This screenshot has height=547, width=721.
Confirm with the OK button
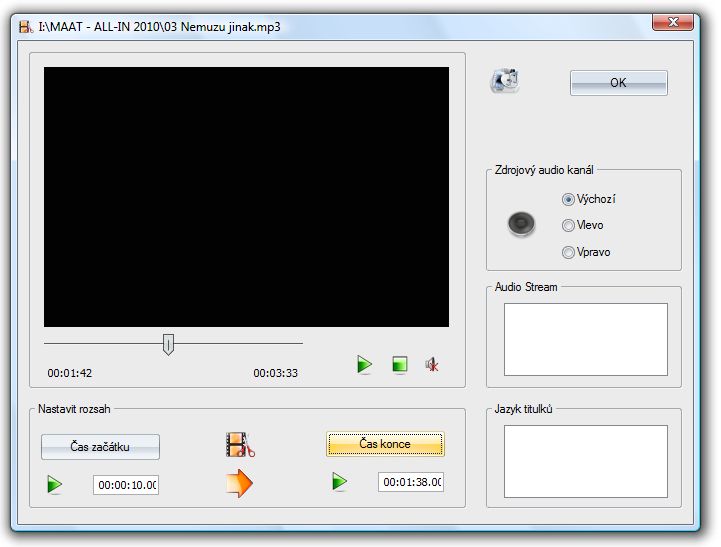coord(618,83)
